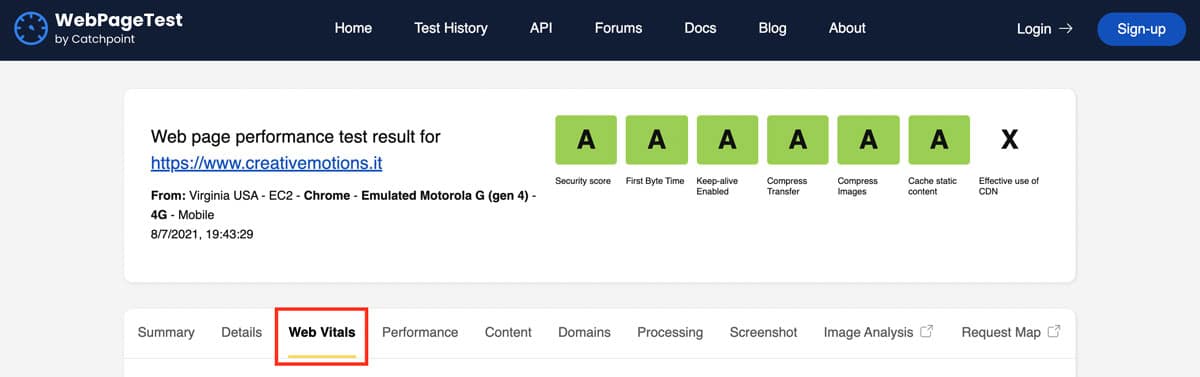This screenshot has height=377, width=1200.
Task: Visit the Blog nav item
Action: pos(772,28)
